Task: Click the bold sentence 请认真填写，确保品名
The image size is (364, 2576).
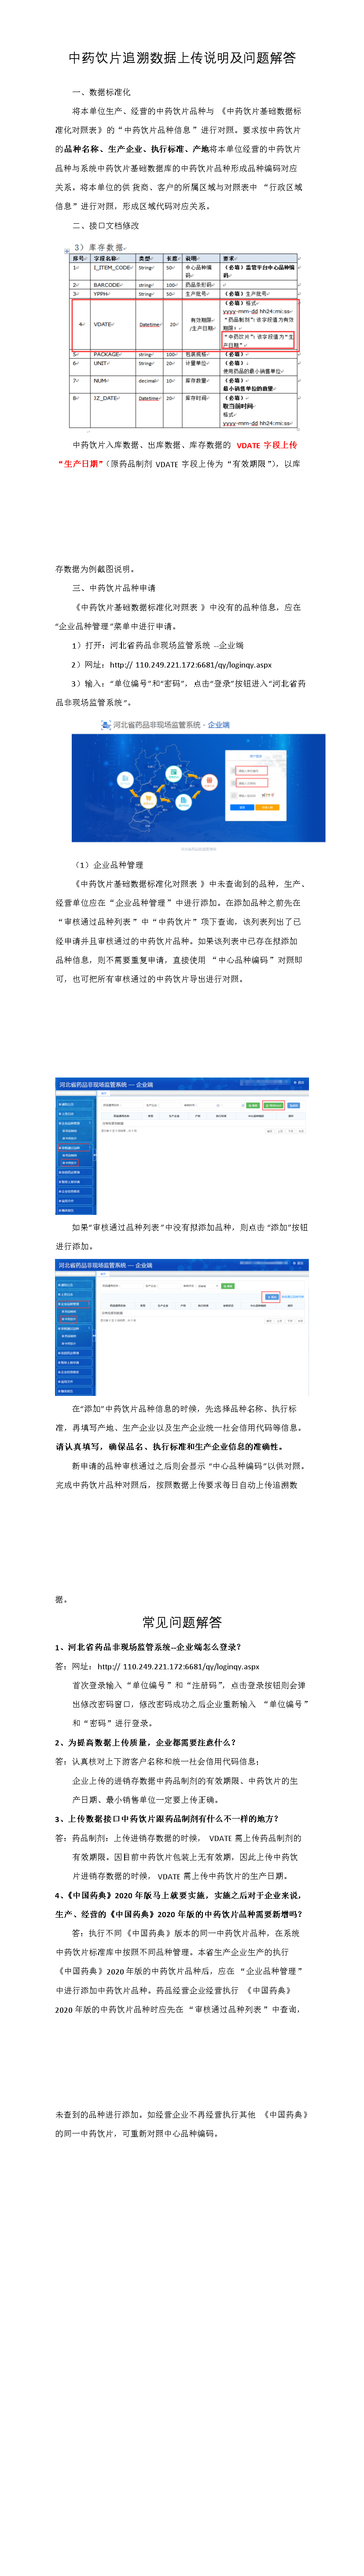Action: [170, 1446]
